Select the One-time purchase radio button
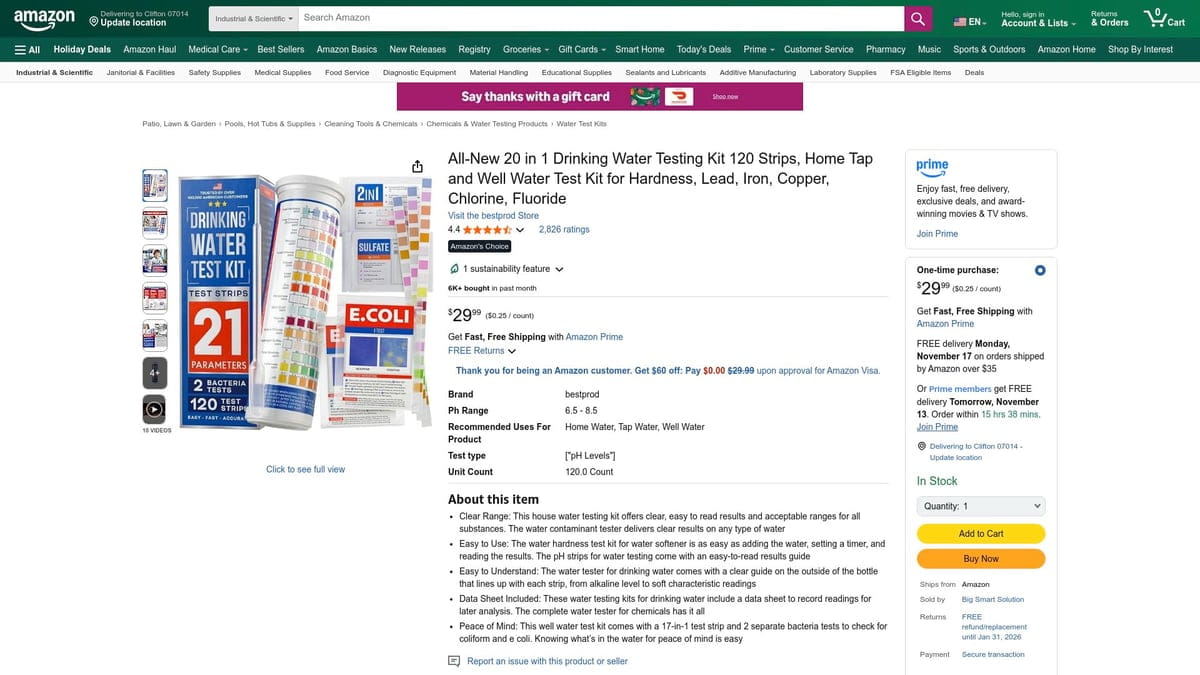1200x675 pixels. (1040, 270)
